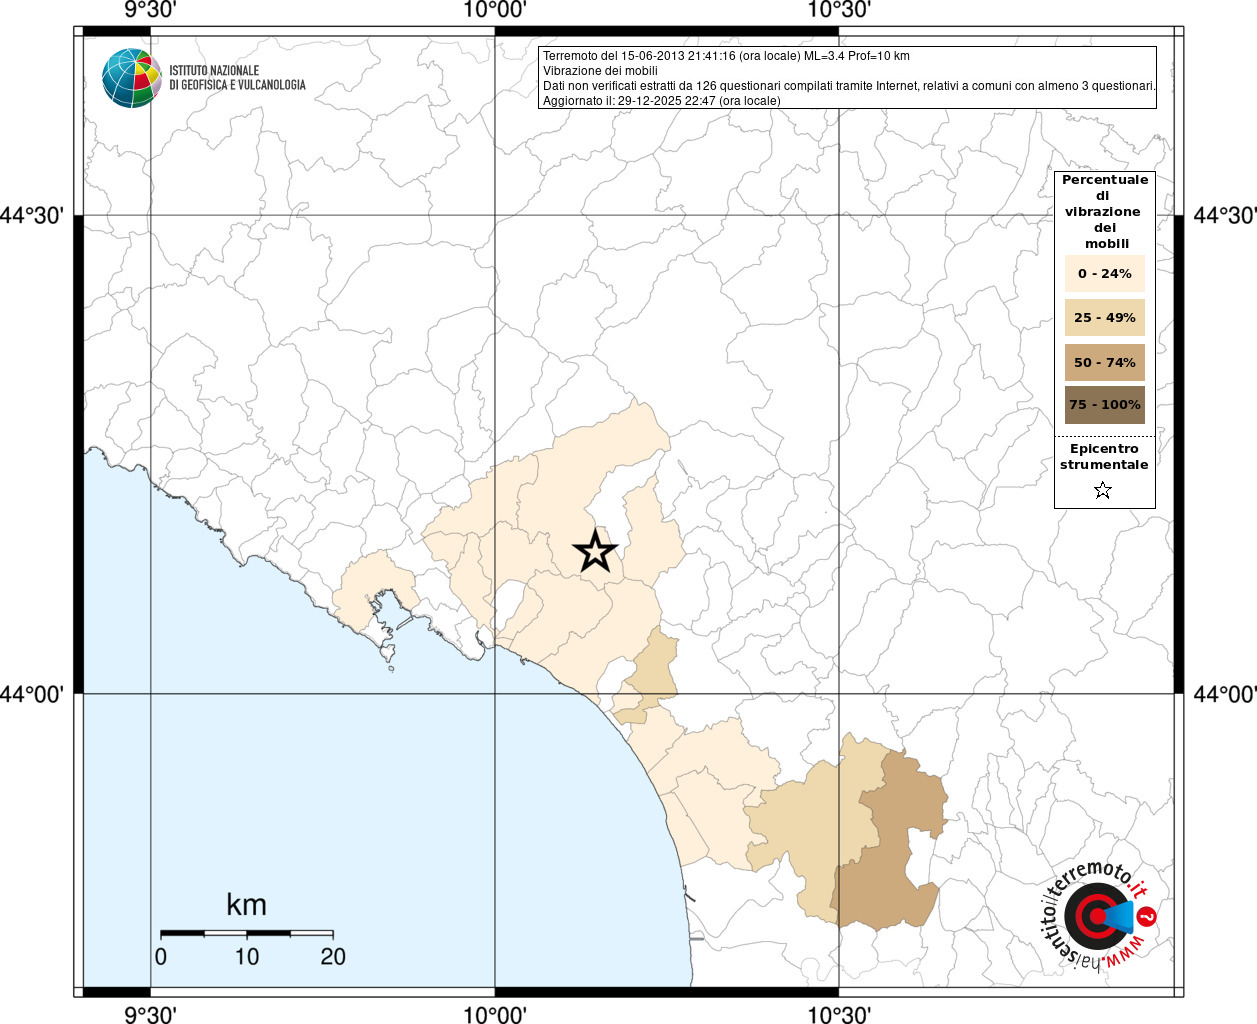Select the 0 - 24% legend swatch
Screen dimensions: 1257x1024
pos(1104,273)
